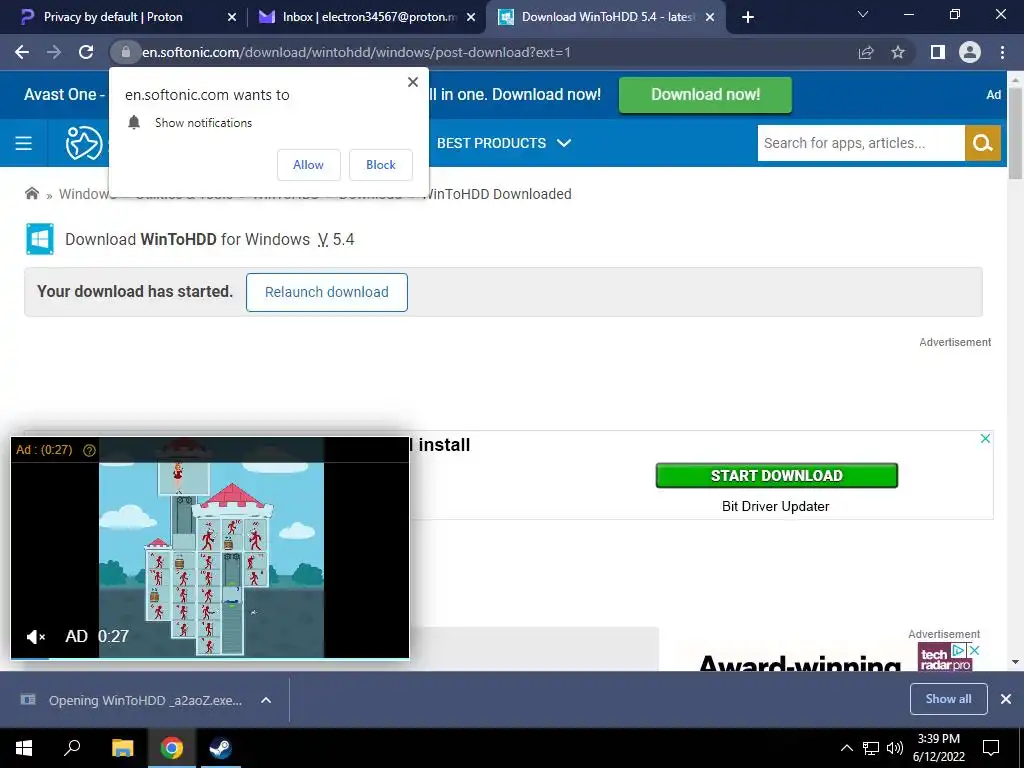Expand download item options chevron
Image resolution: width=1024 pixels, height=768 pixels.
pyautogui.click(x=266, y=700)
